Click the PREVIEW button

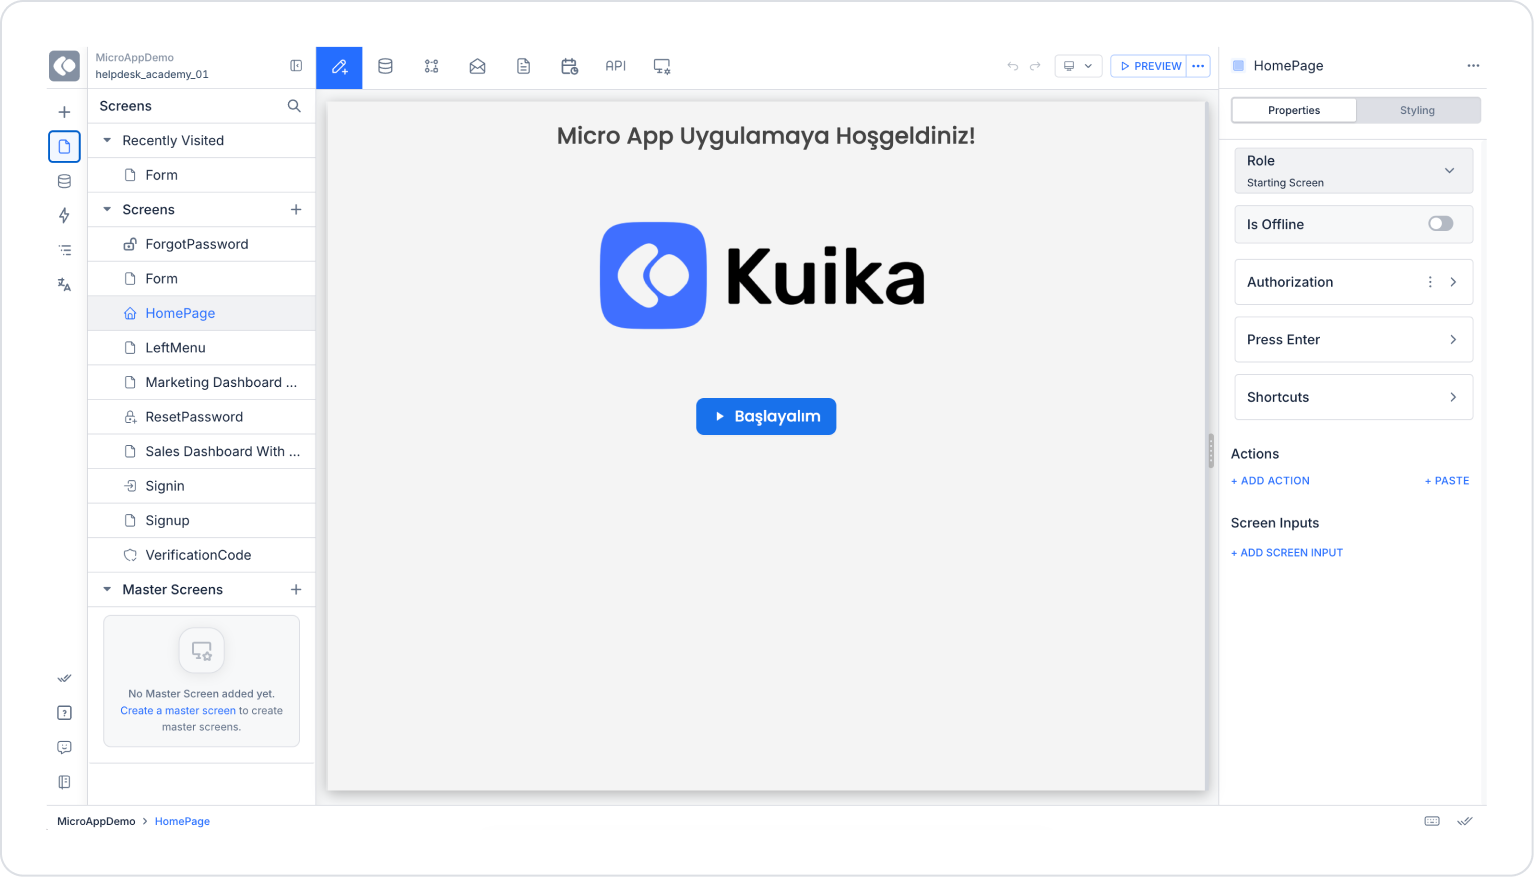tap(1149, 66)
